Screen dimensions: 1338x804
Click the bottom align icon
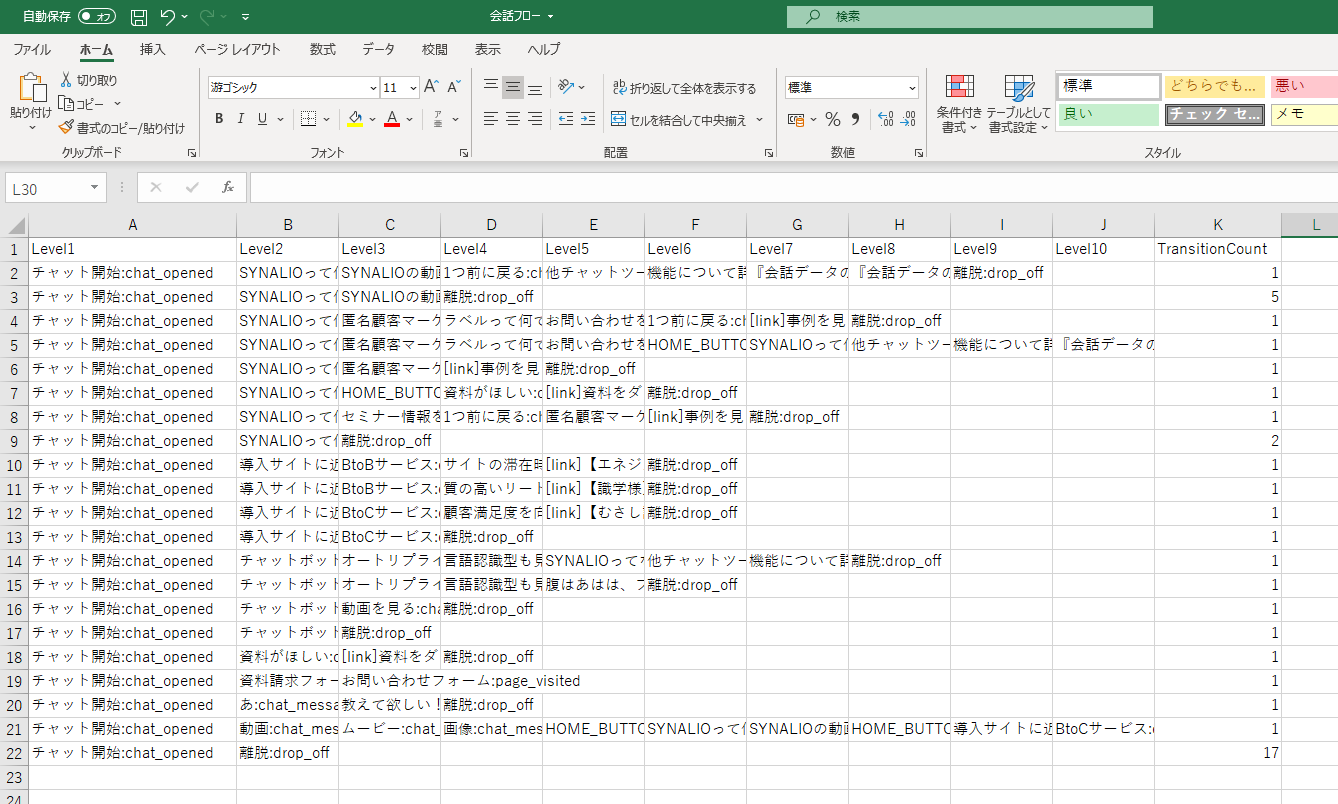[x=535, y=88]
